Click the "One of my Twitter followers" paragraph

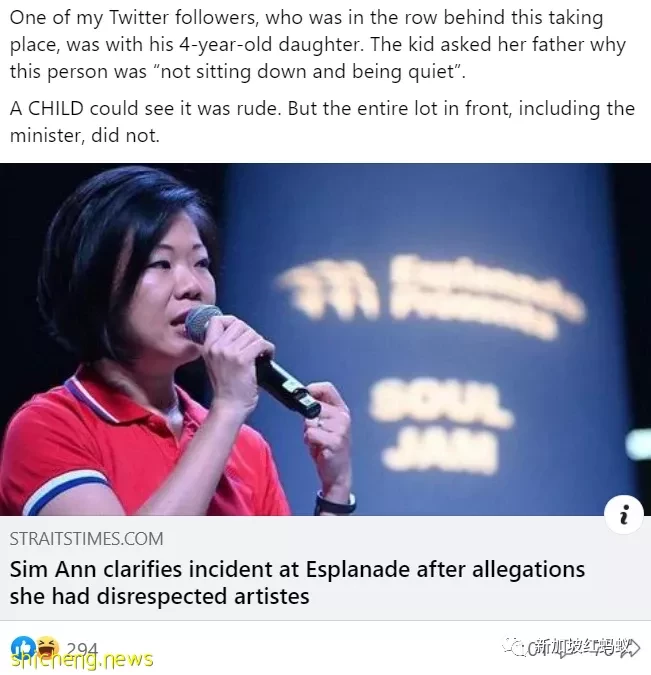coord(318,44)
